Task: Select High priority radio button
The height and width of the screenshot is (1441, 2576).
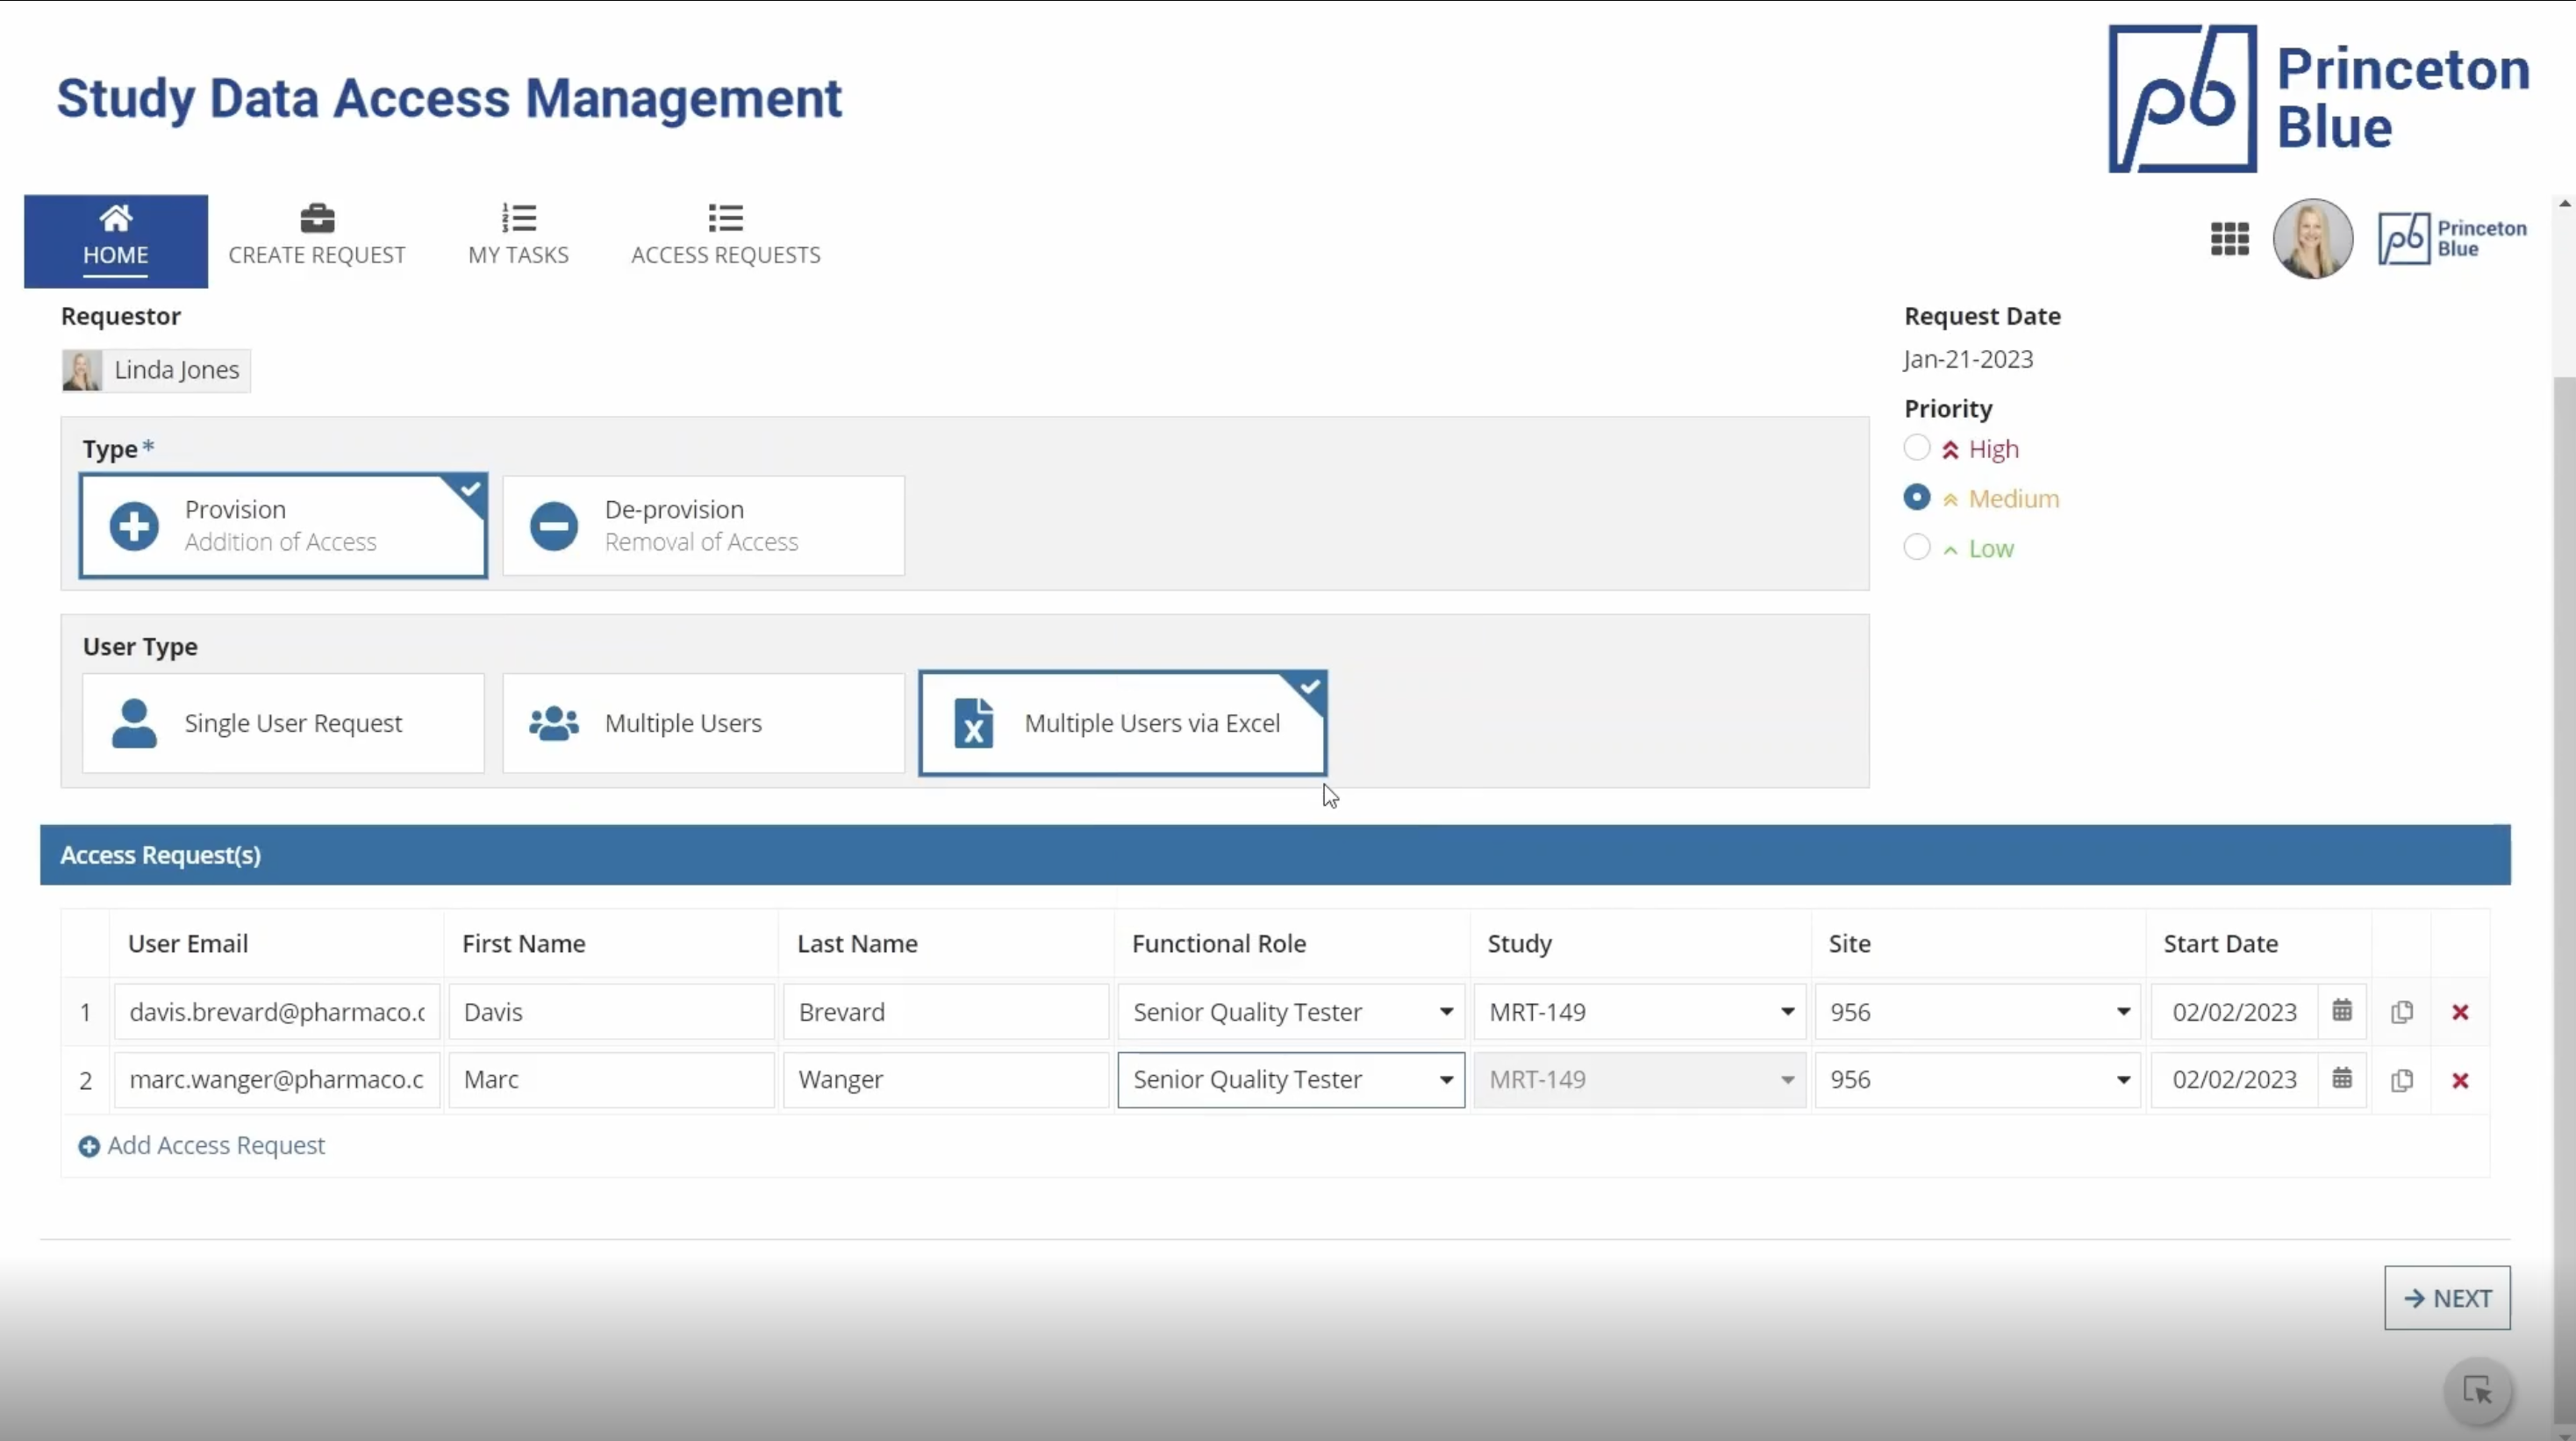Action: pos(1916,448)
